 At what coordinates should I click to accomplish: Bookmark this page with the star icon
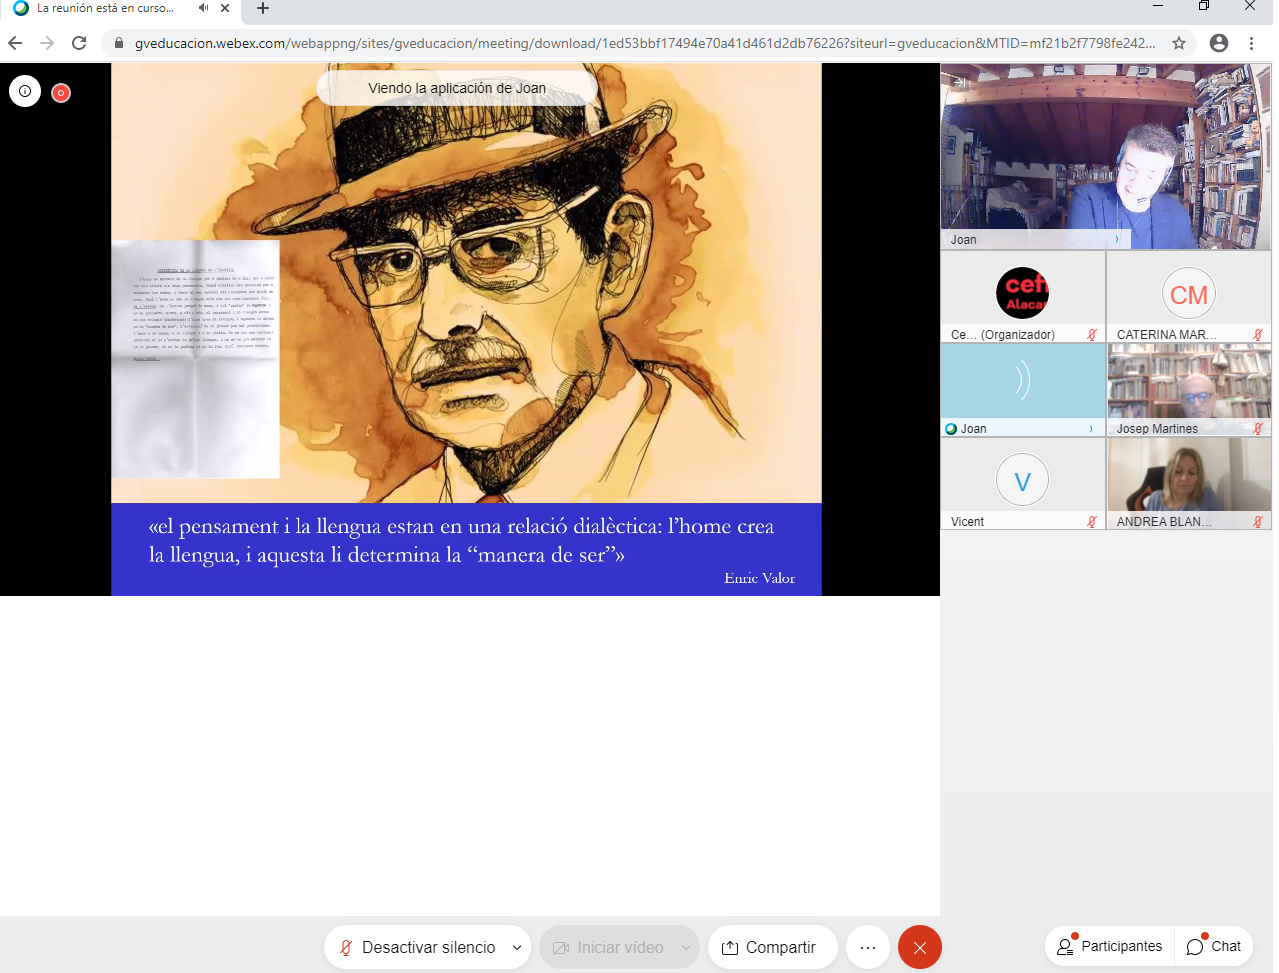(x=1179, y=43)
